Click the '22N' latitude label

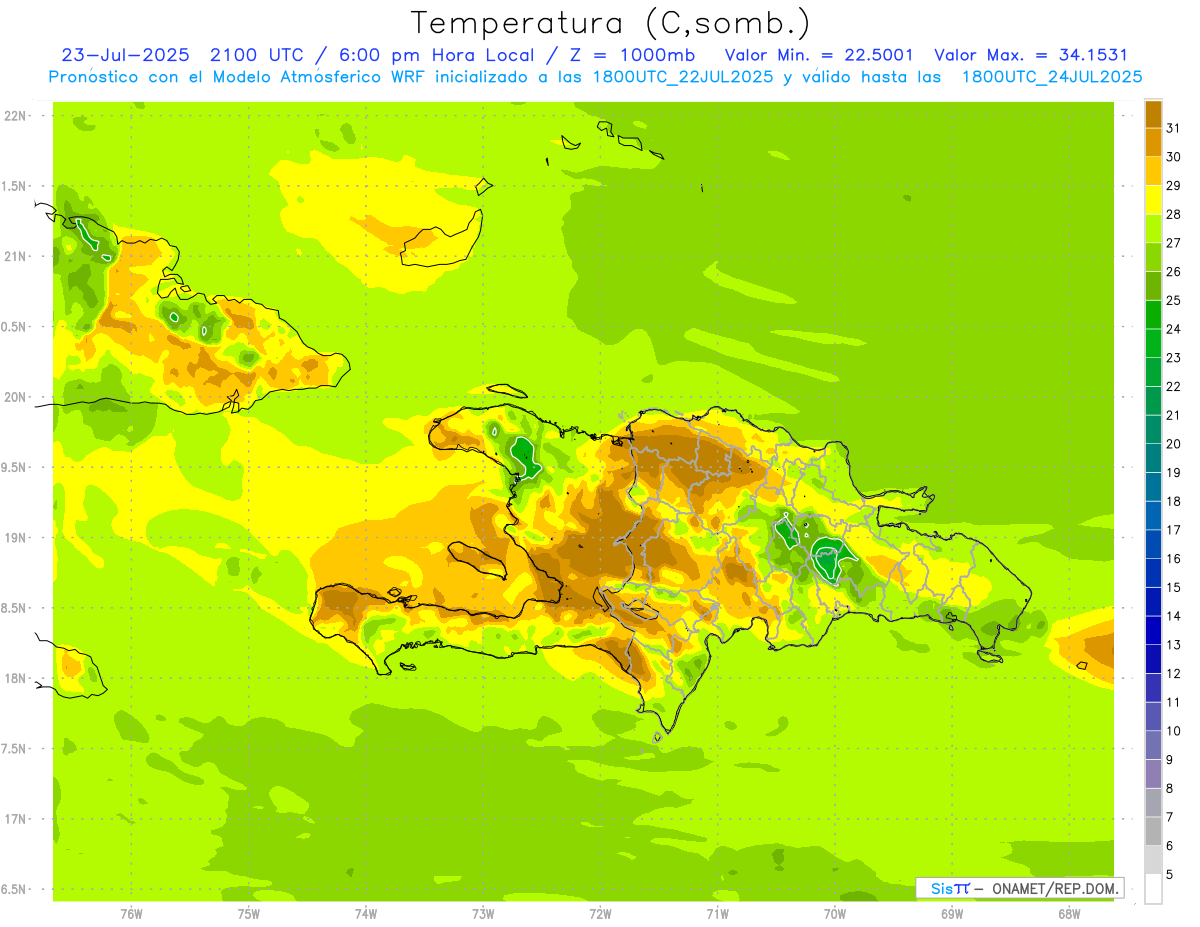click(14, 115)
